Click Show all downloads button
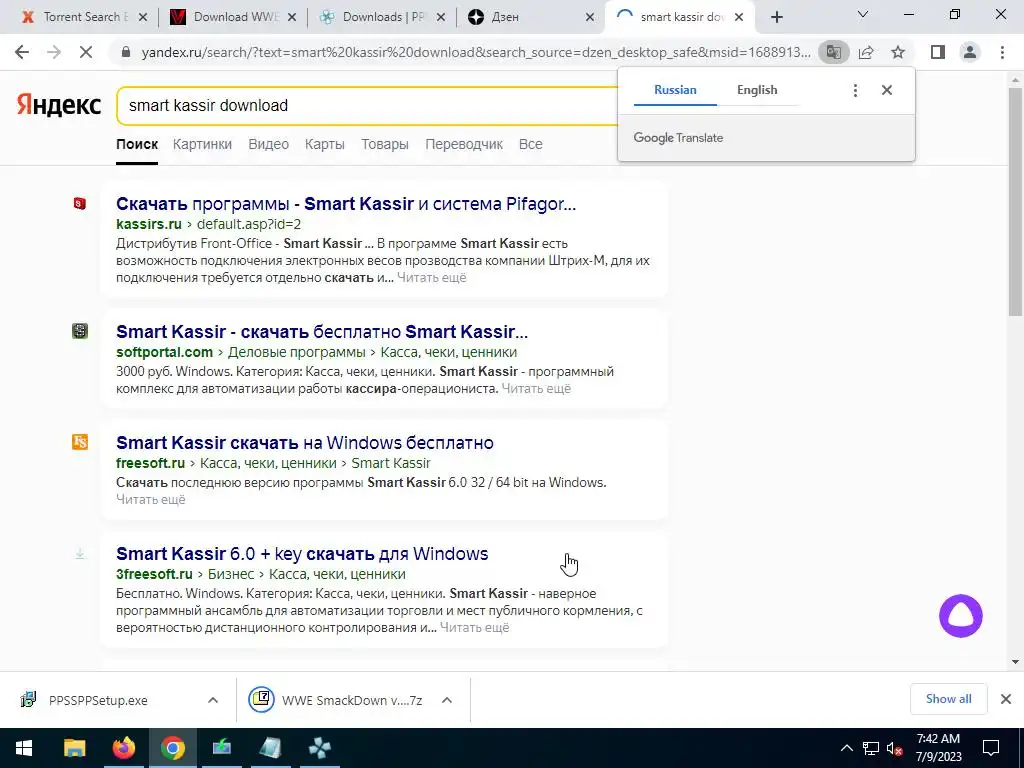 pos(948,699)
